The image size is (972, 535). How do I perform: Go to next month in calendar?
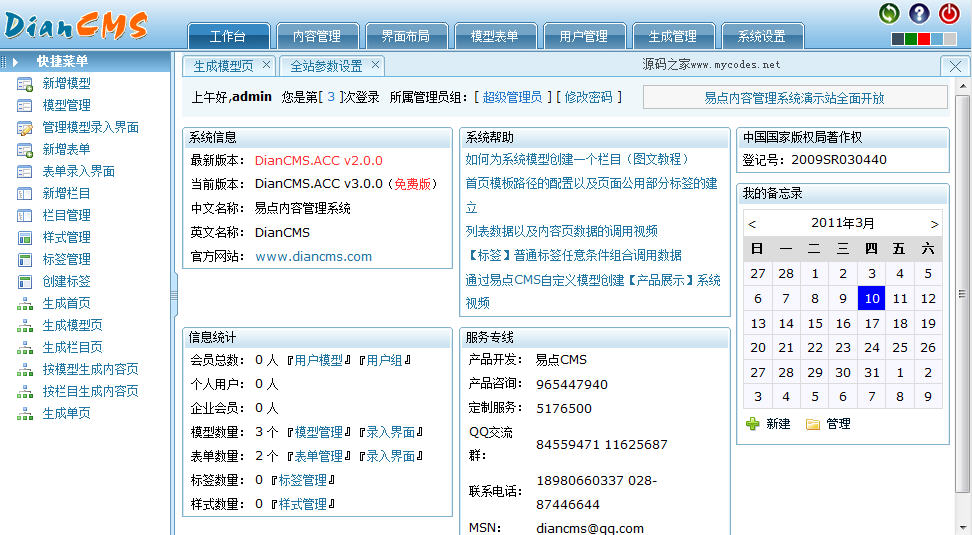[934, 224]
